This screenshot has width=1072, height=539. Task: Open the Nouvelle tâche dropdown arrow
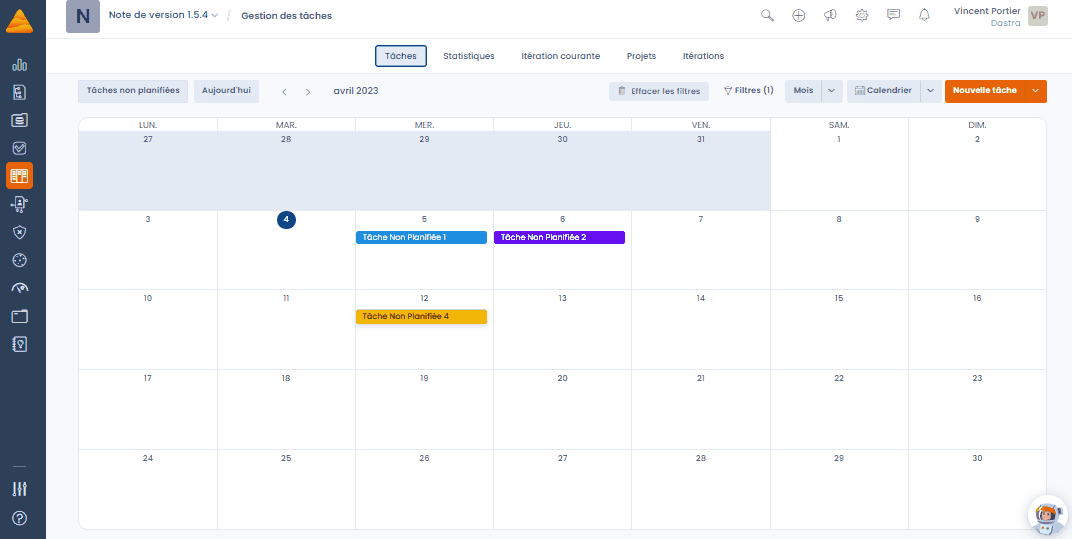pyautogui.click(x=1036, y=91)
